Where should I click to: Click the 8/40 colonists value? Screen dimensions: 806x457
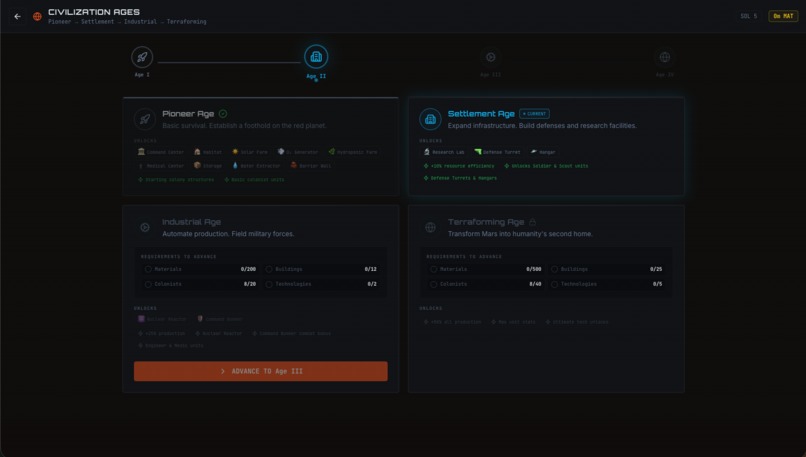535,284
